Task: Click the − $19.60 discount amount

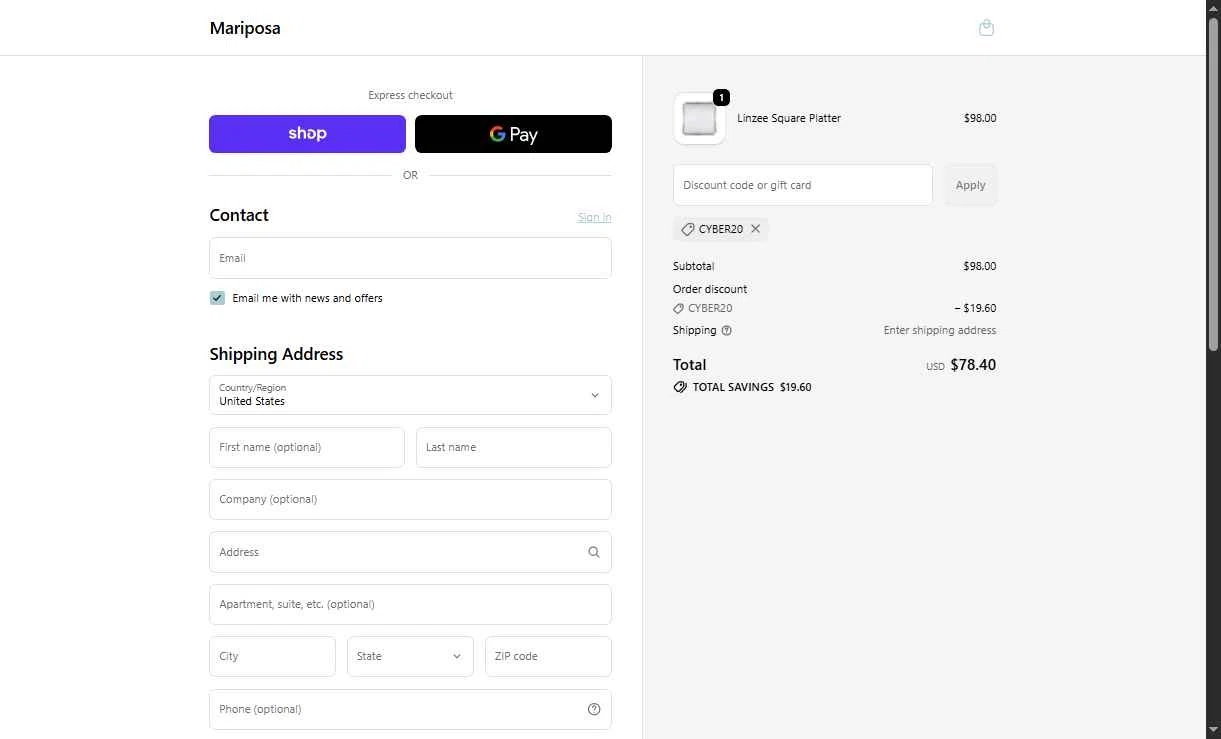Action: 975,308
